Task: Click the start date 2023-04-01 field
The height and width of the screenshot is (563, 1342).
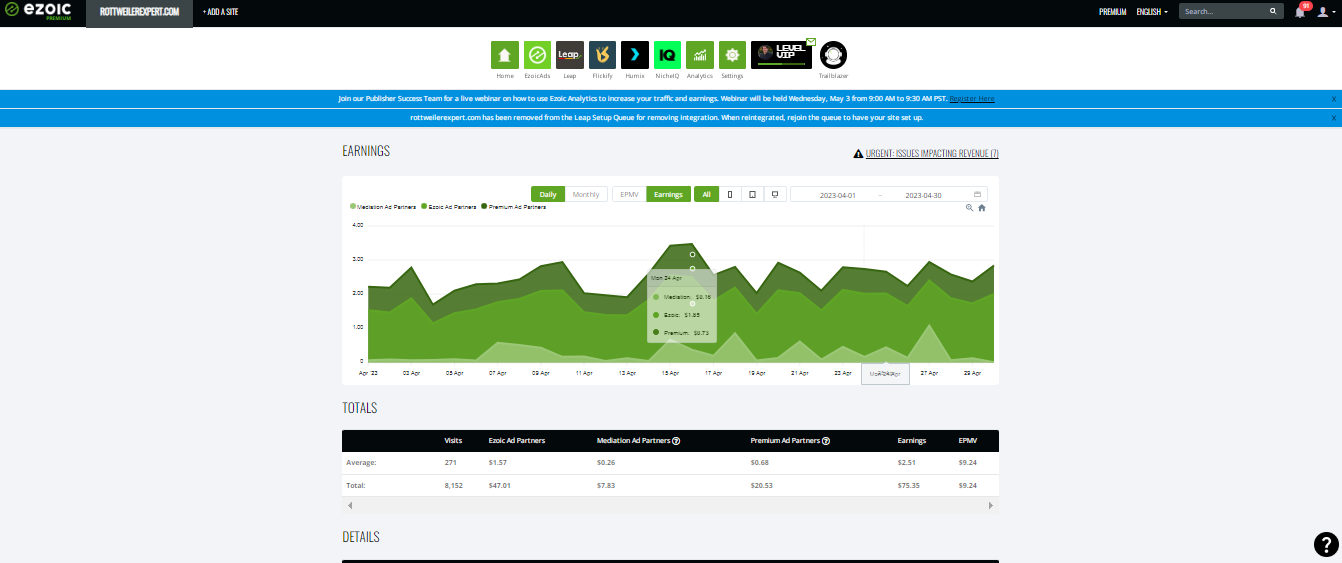Action: click(838, 194)
